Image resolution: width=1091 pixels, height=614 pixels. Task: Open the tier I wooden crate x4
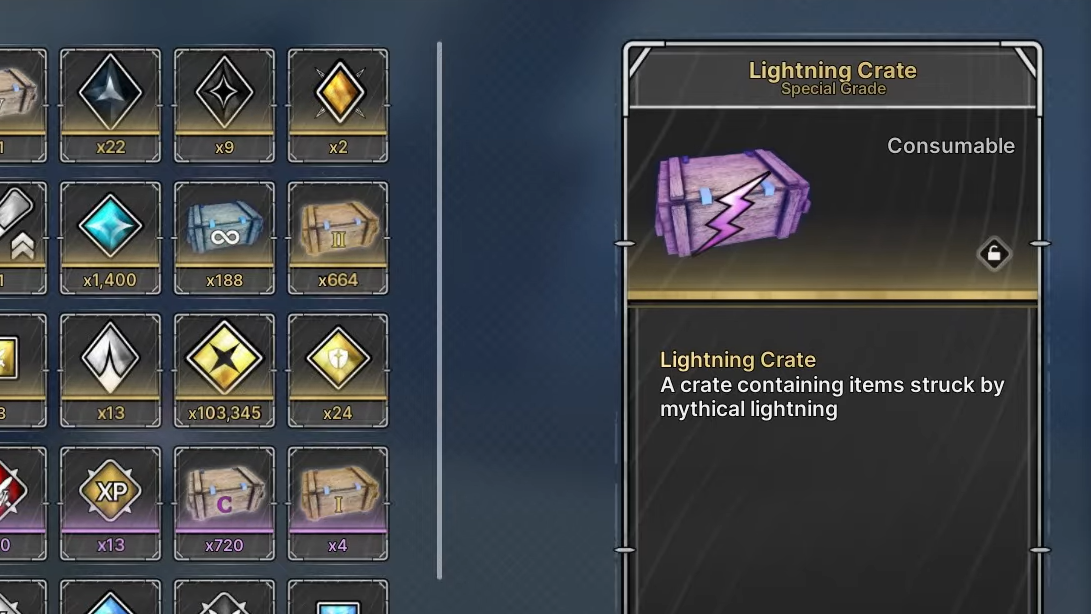coord(338,503)
